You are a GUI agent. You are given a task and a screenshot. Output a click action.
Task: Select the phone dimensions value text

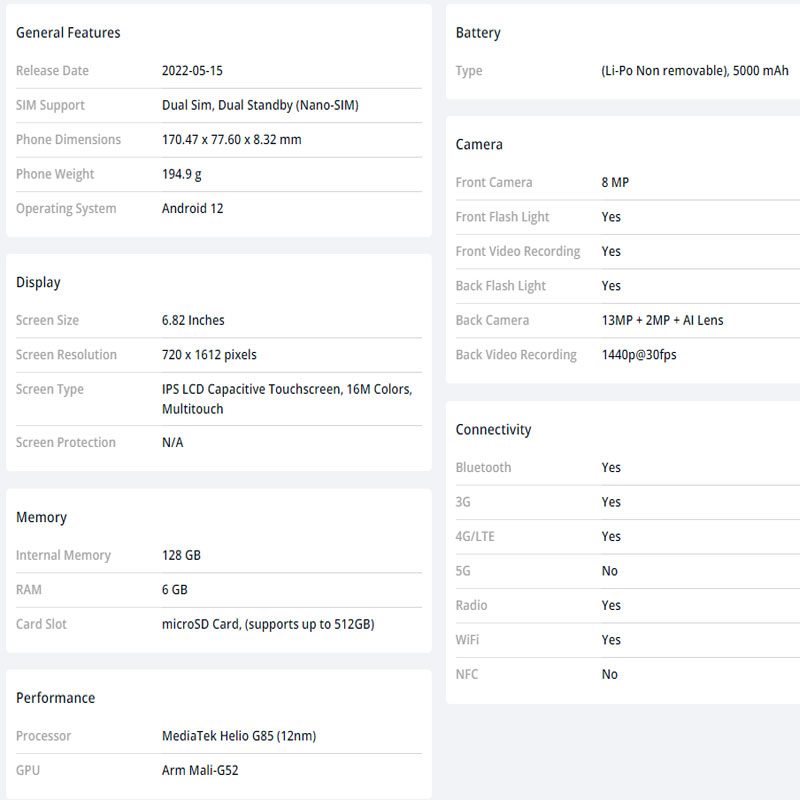[231, 139]
